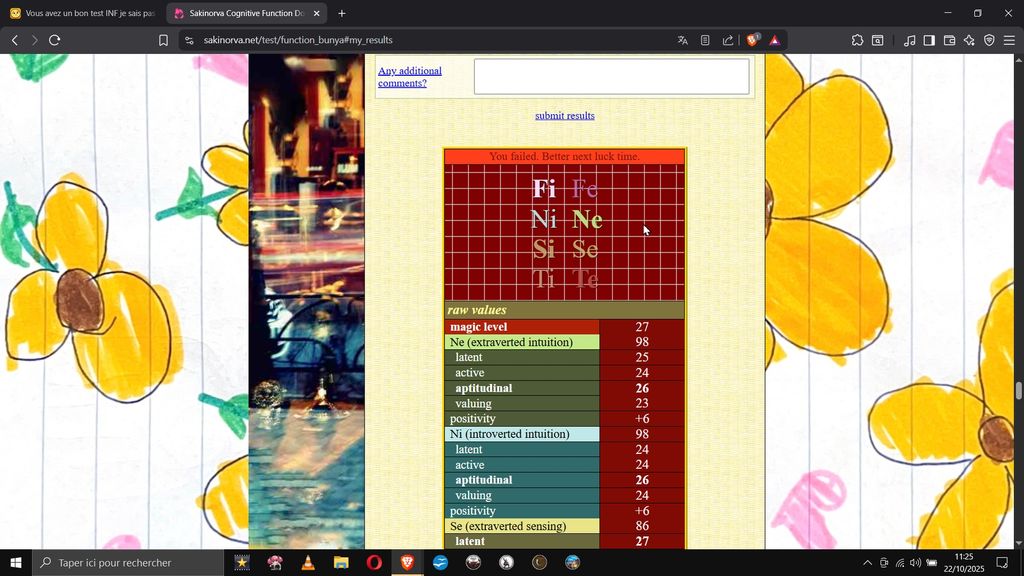
Task: Open the Brave VPN shield icon
Action: (x=989, y=40)
